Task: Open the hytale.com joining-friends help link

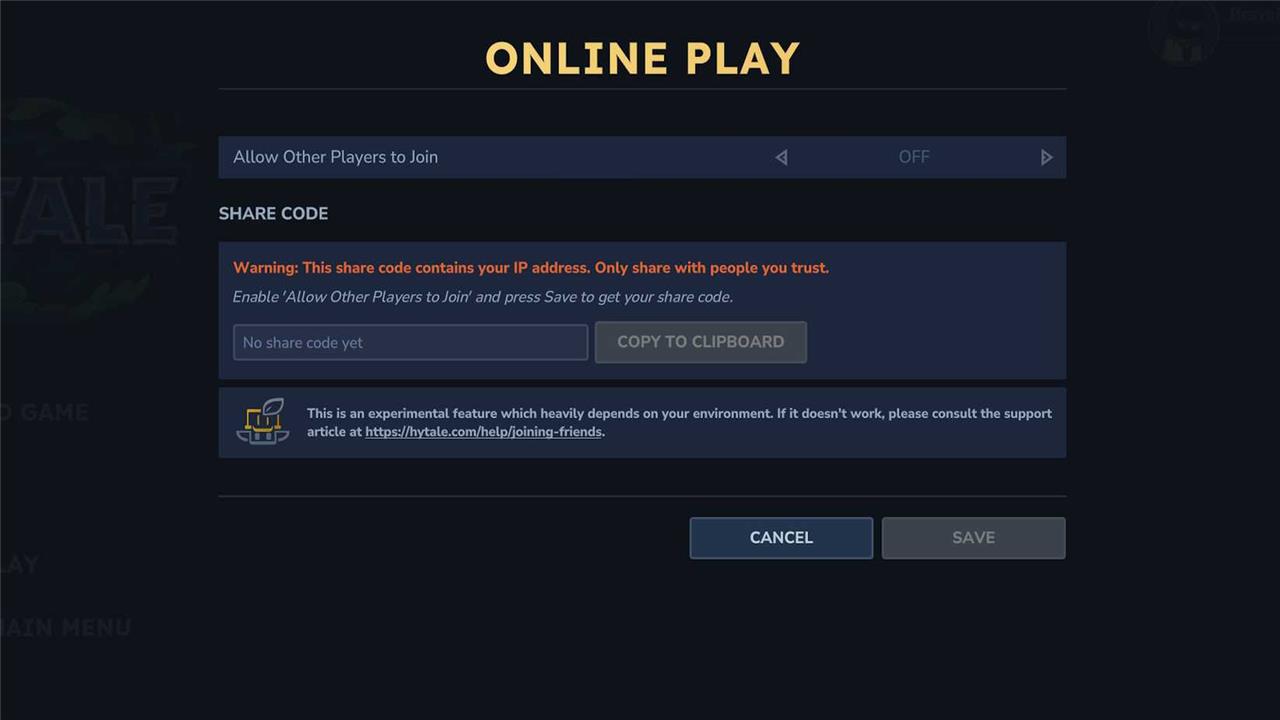Action: [x=483, y=432]
